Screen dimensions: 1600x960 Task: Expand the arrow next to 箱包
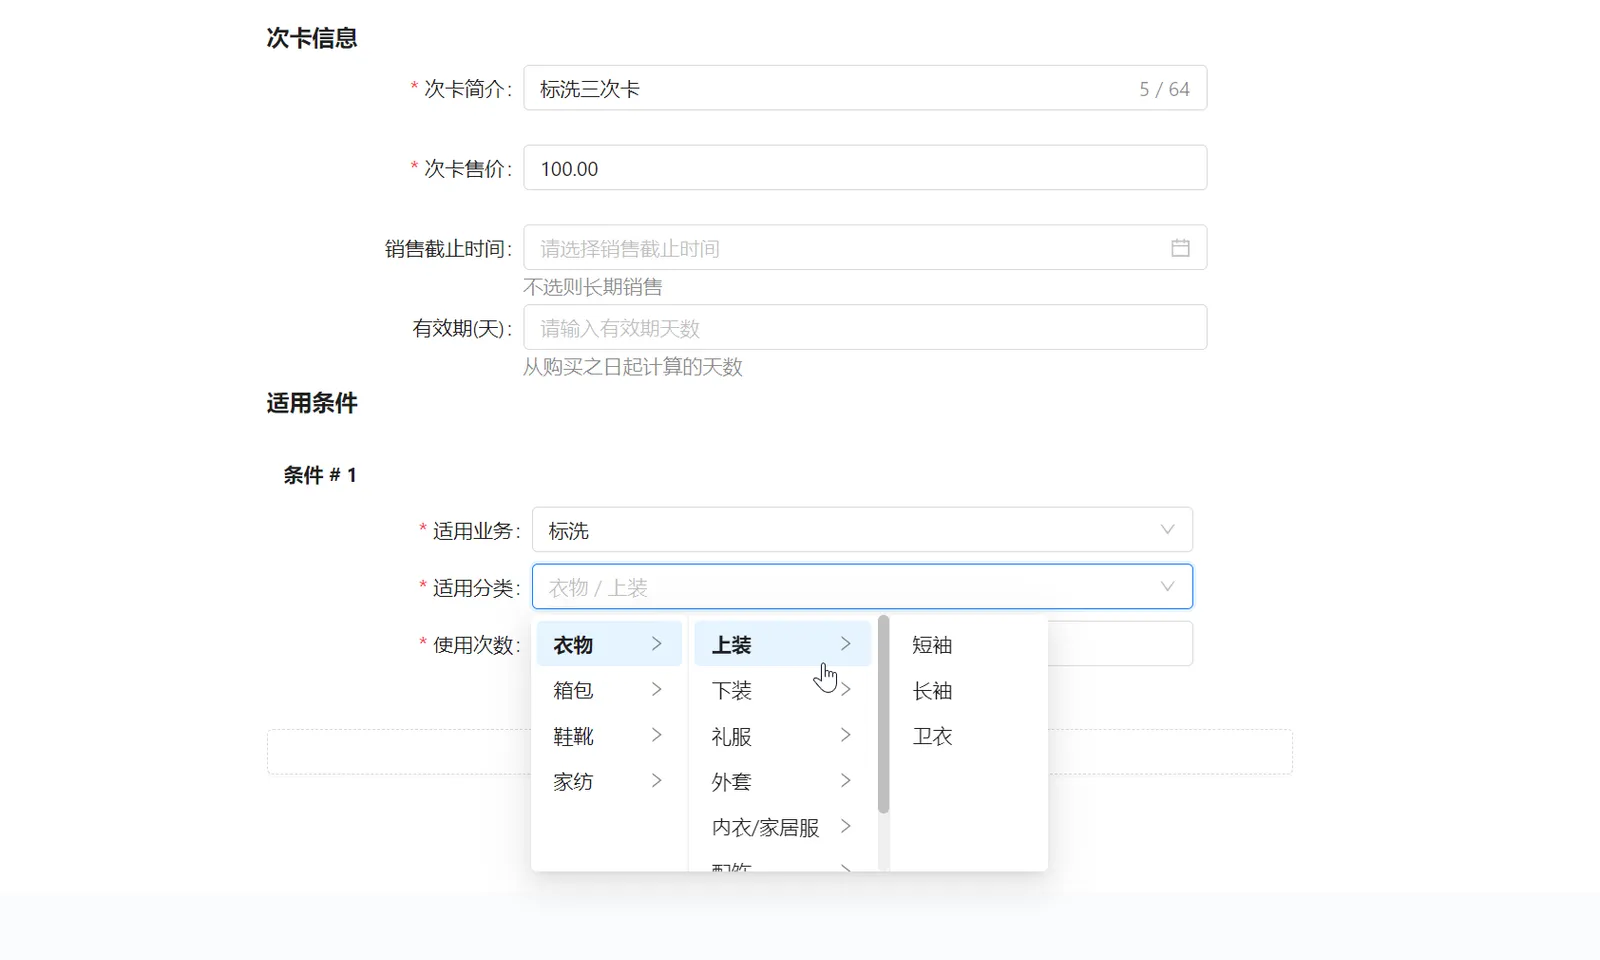[x=657, y=689]
